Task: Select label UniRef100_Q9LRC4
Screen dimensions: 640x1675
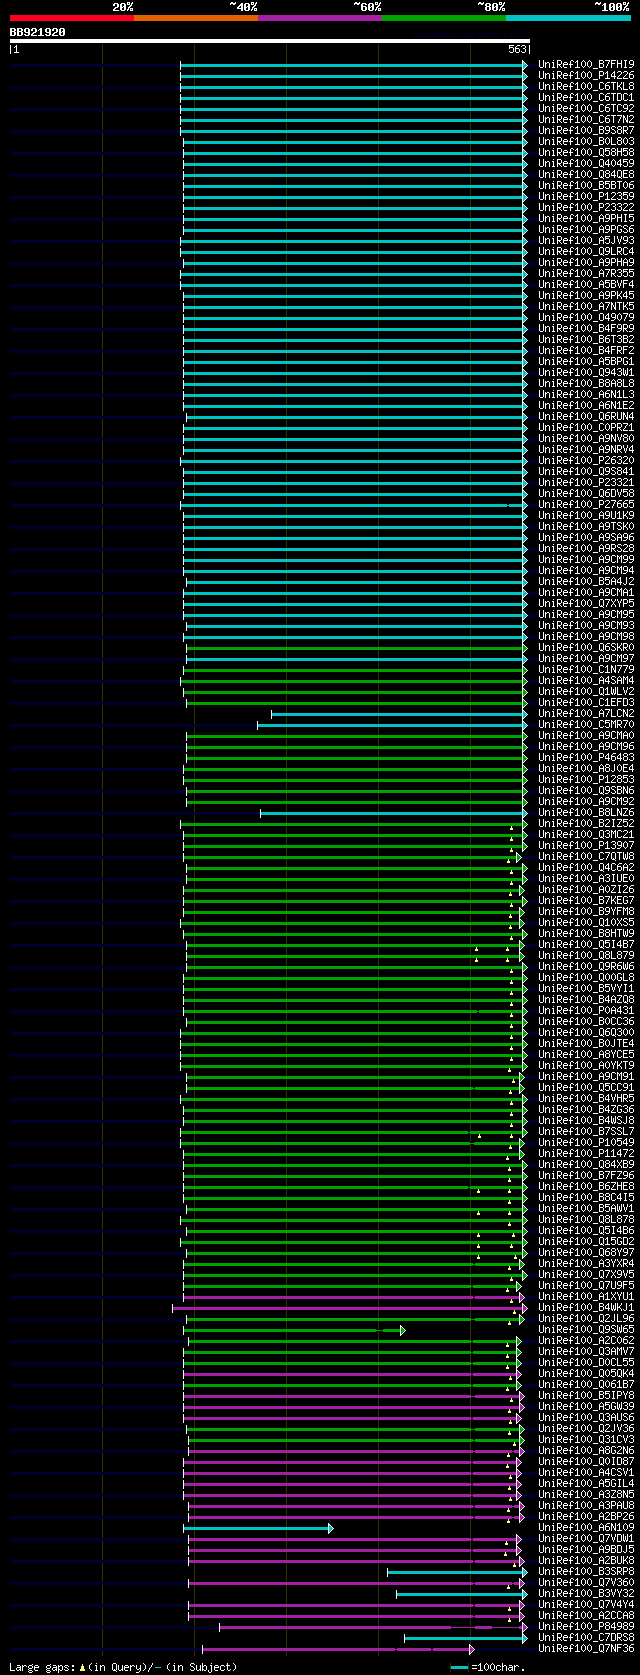Action: (586, 251)
